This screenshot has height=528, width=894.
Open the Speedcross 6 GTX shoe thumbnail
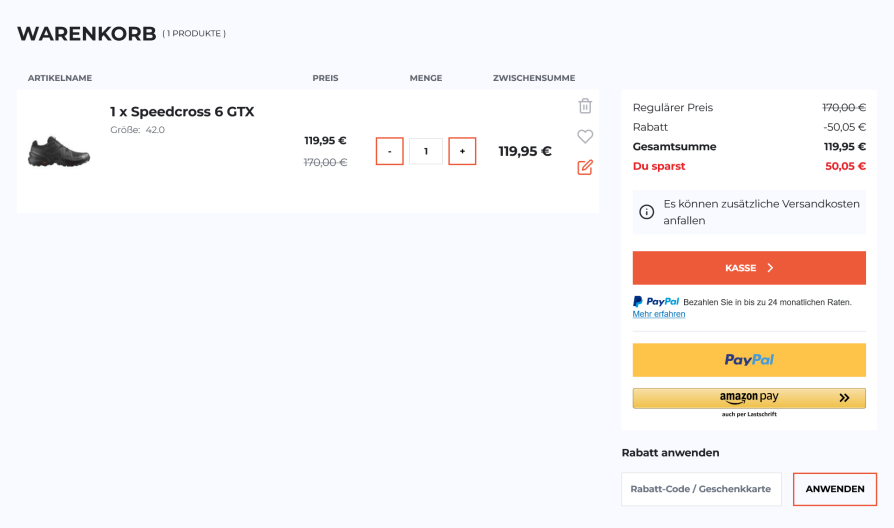tap(59, 152)
